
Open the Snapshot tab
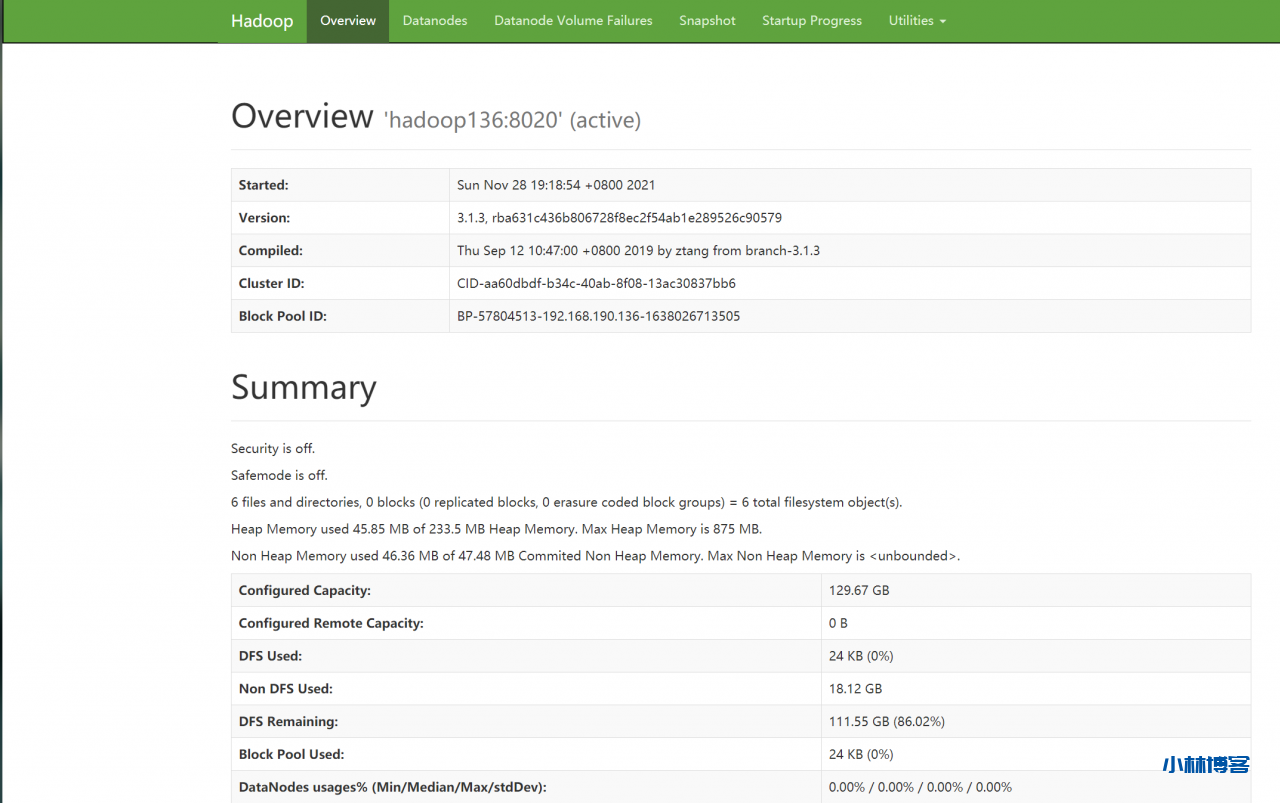pos(707,21)
